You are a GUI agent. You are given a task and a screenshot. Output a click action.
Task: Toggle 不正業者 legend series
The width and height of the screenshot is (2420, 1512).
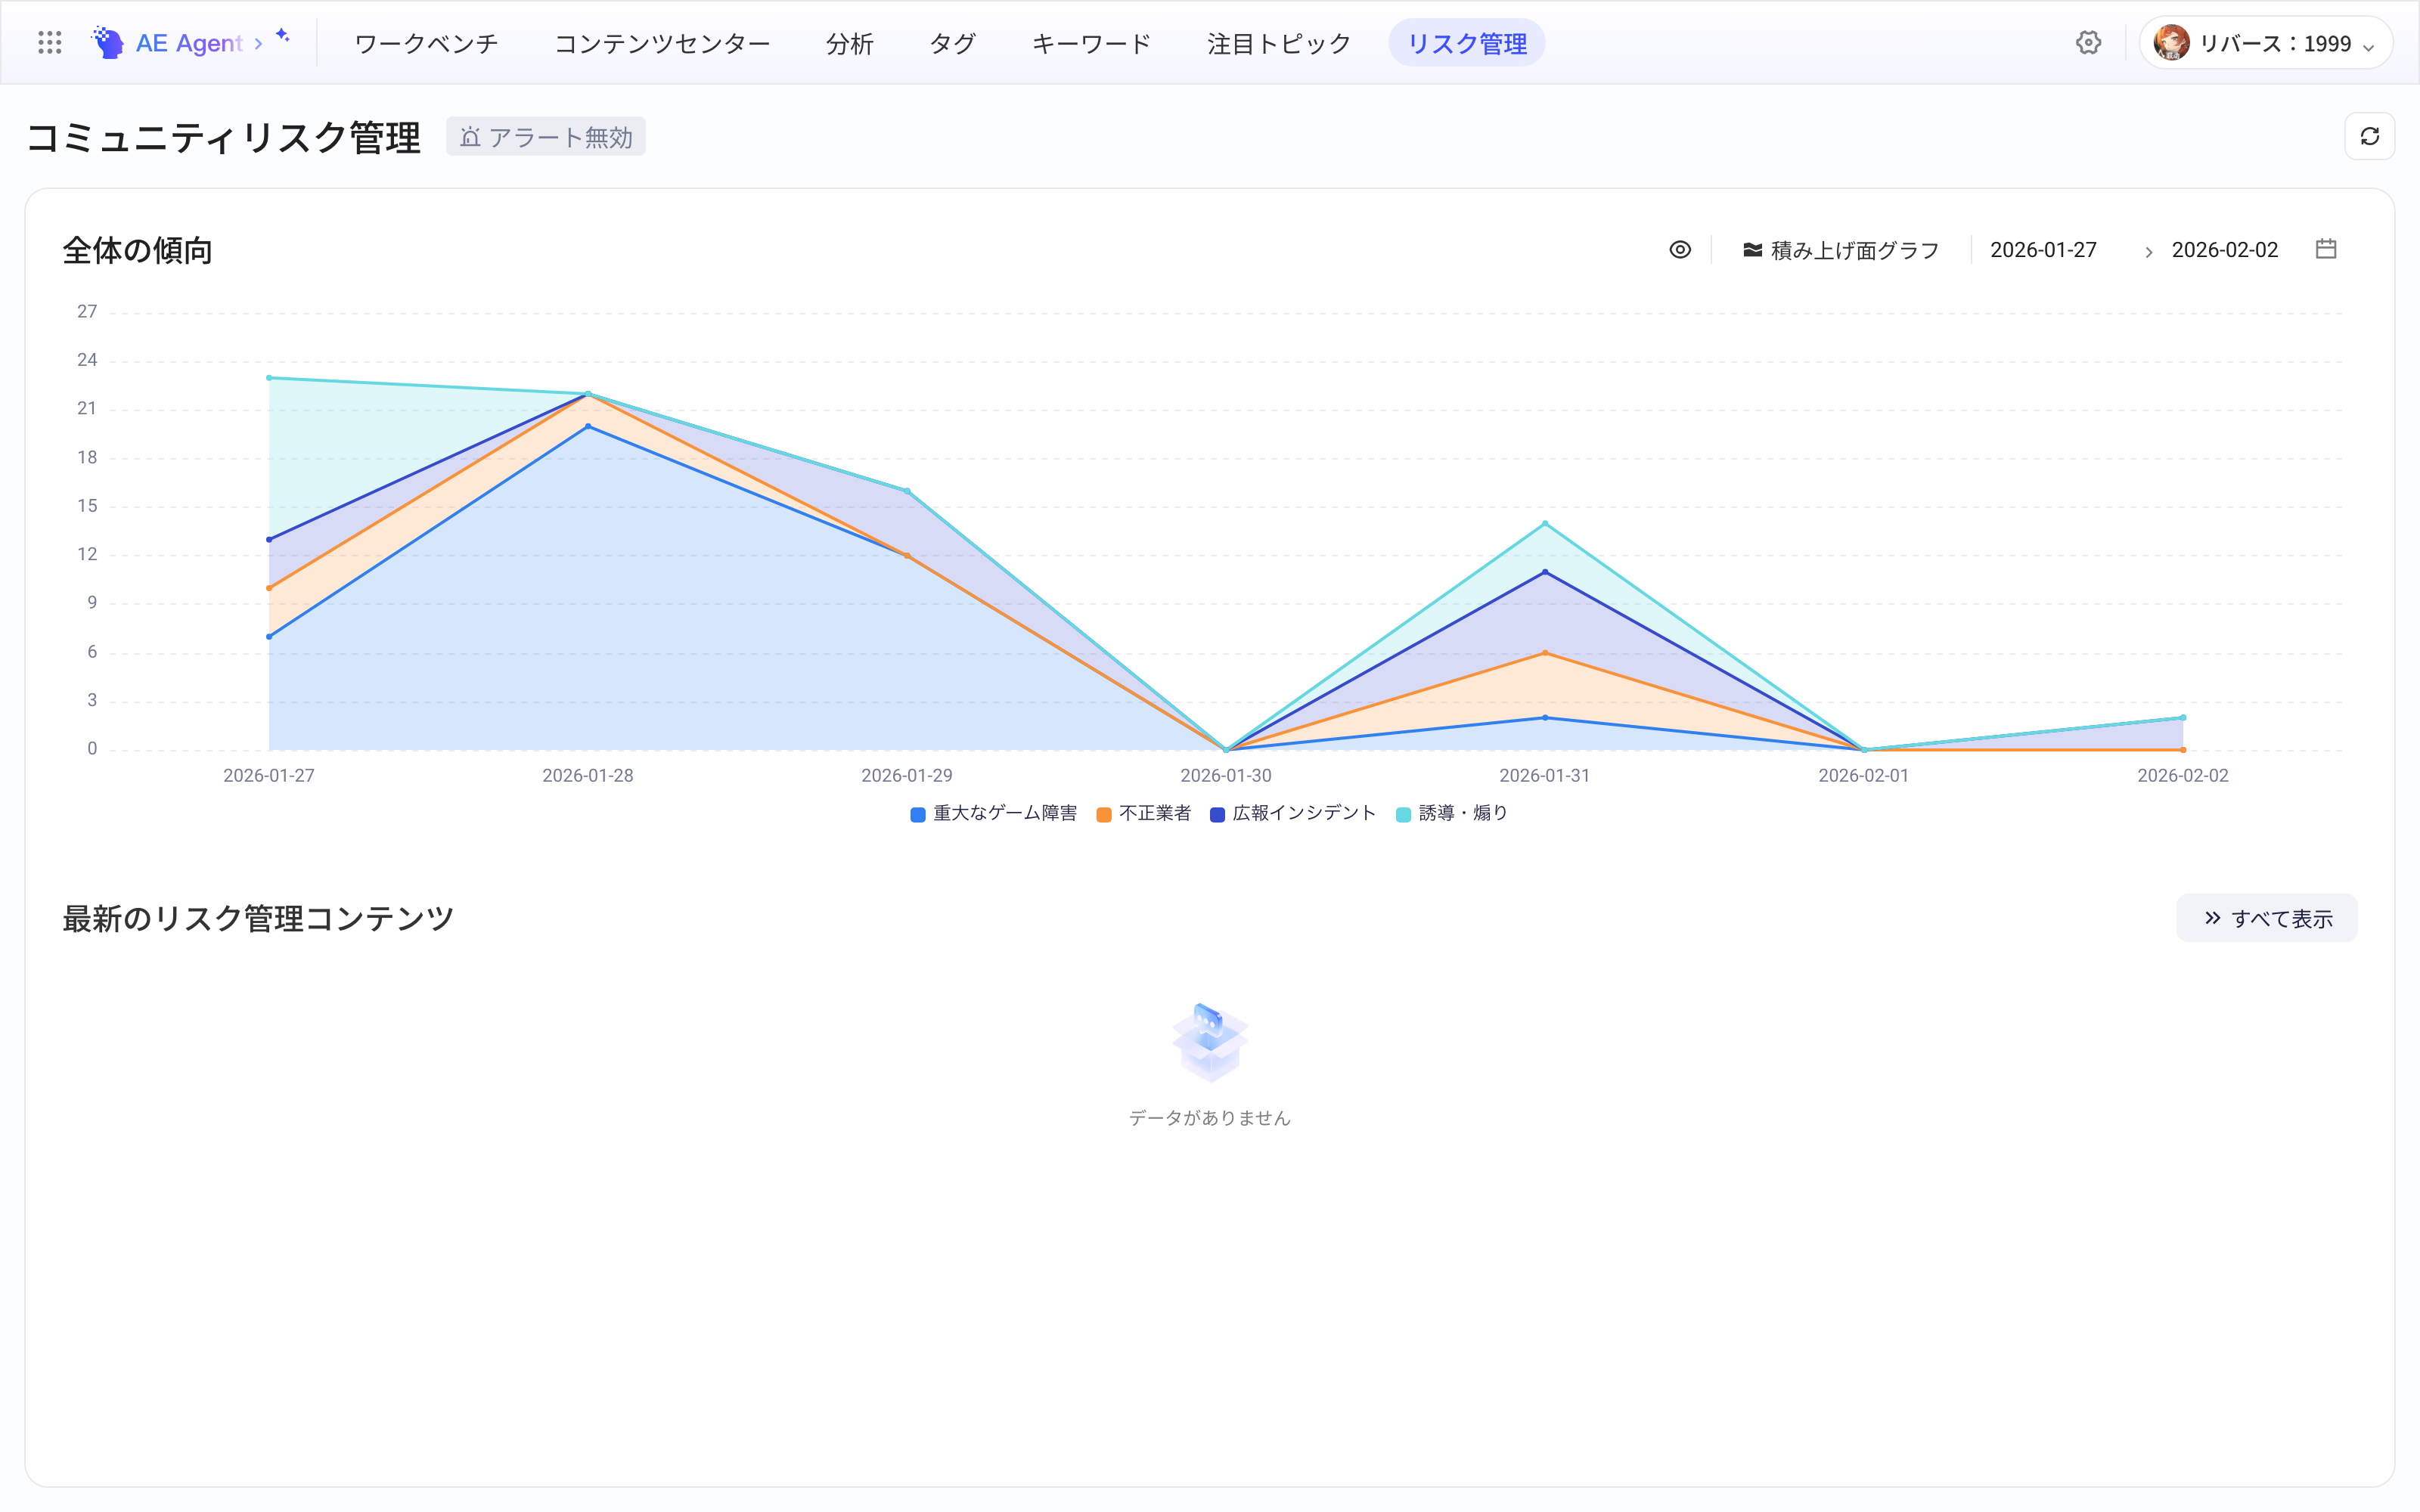pos(1144,813)
